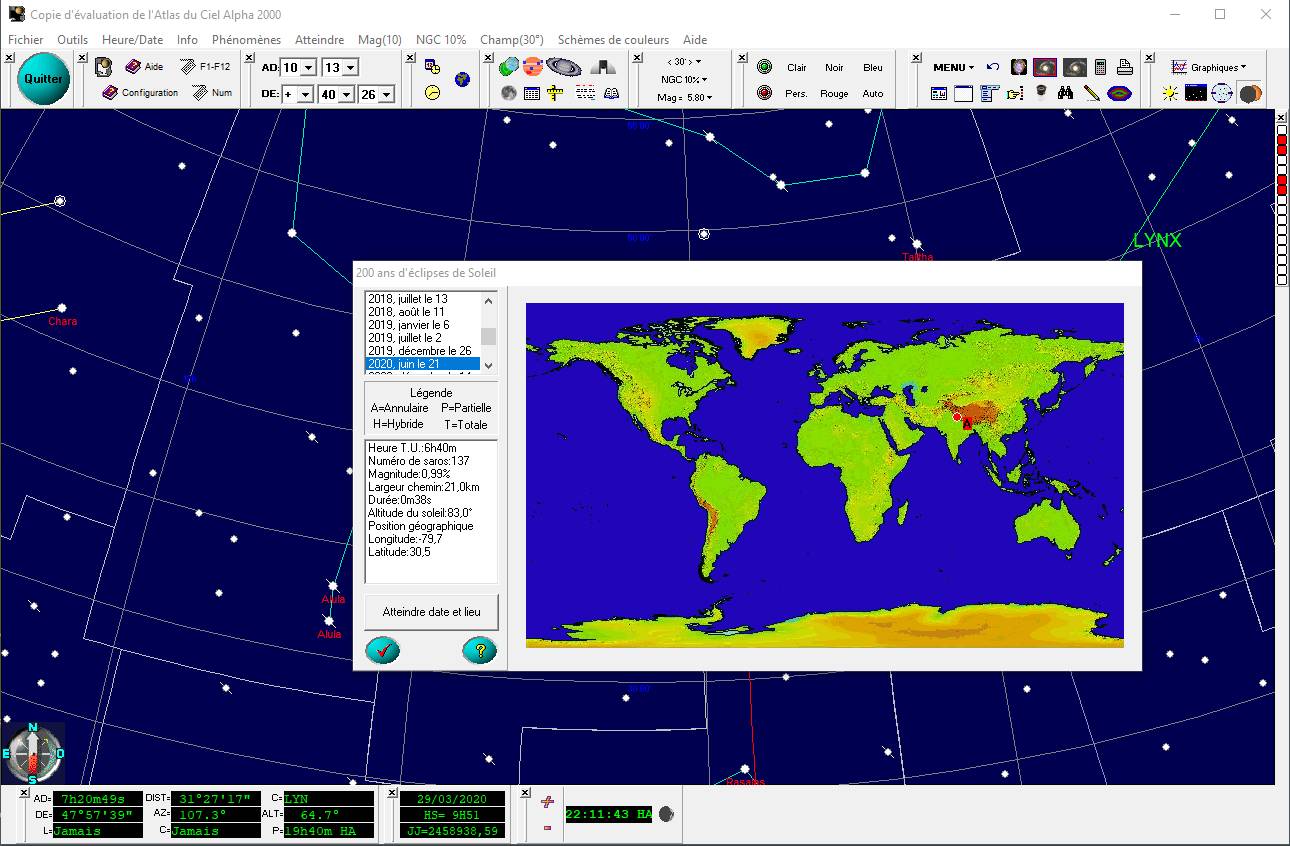
Task: Open the Schèmes de couleurs menu
Action: tap(613, 40)
